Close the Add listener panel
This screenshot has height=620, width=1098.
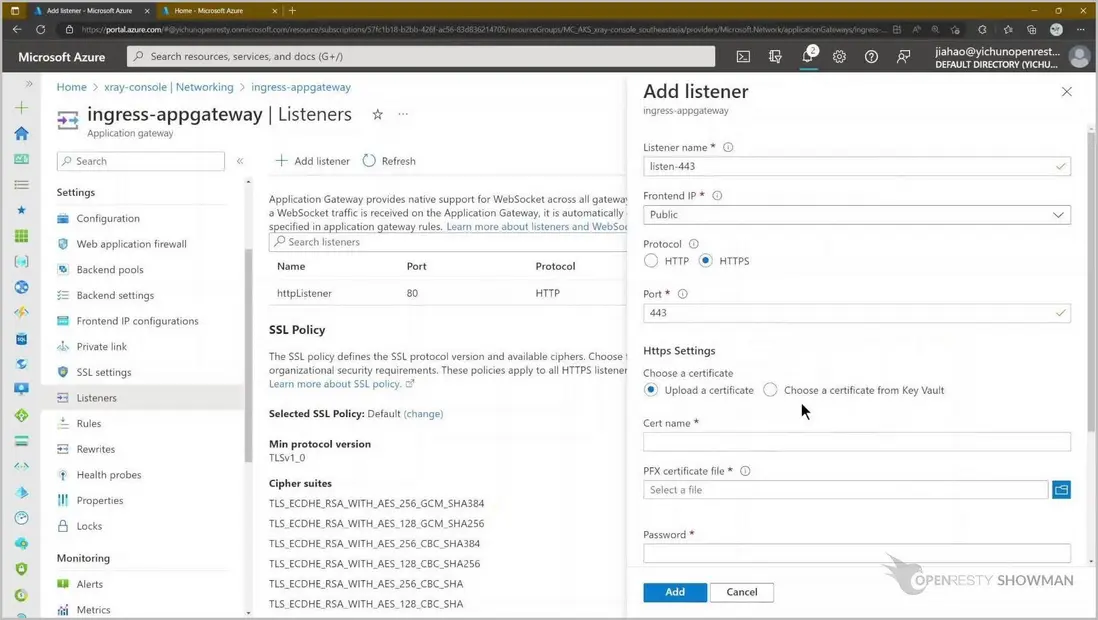pos(1066,92)
